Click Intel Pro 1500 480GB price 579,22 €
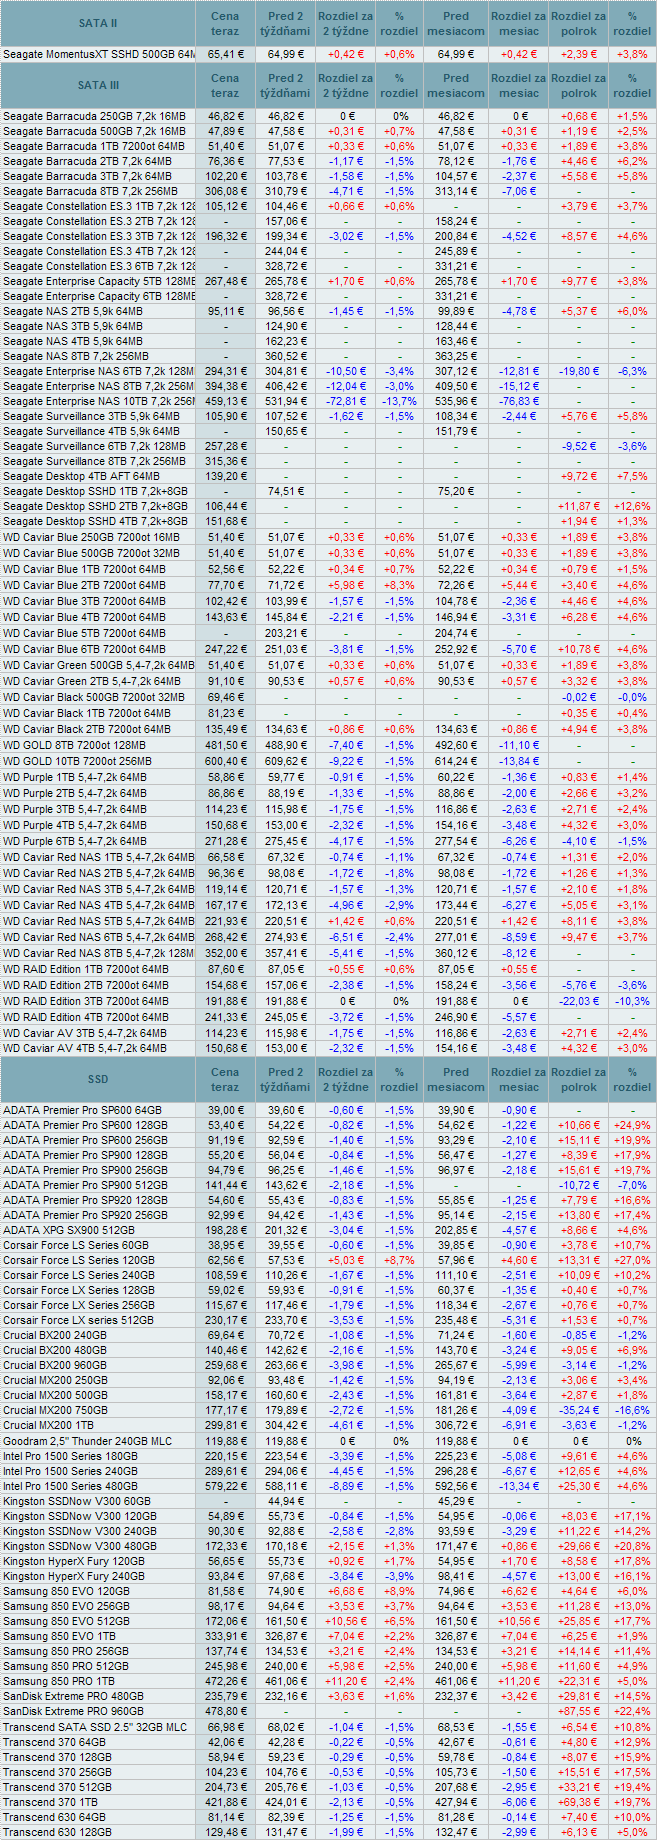Viewport: 657px width, 1840px height. point(225,1486)
